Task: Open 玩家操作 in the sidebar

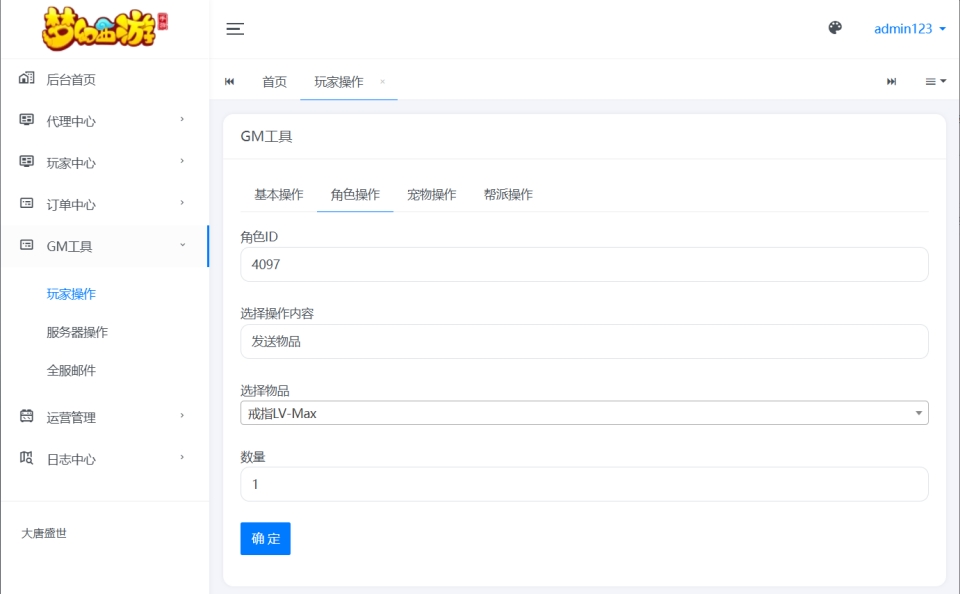Action: pos(71,294)
